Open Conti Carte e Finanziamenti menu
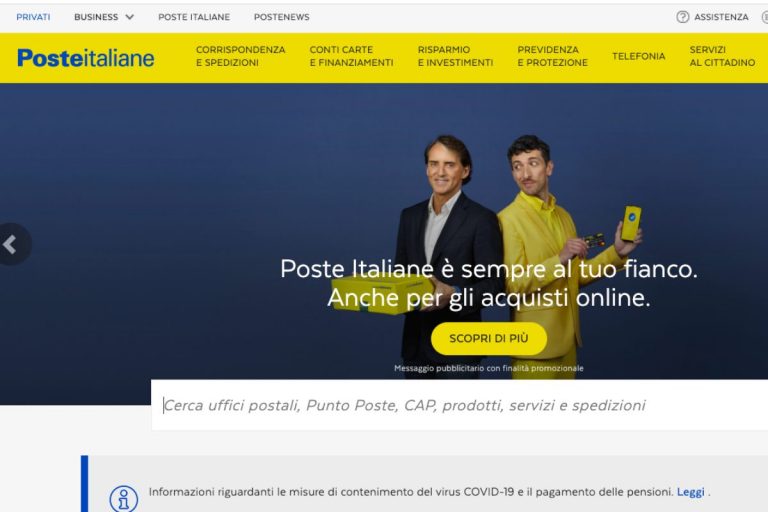The width and height of the screenshot is (768, 512). (x=351, y=56)
